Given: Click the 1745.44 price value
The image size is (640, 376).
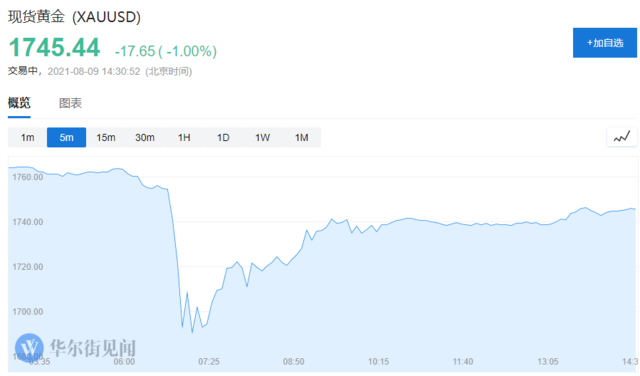Looking at the screenshot, I should [54, 47].
